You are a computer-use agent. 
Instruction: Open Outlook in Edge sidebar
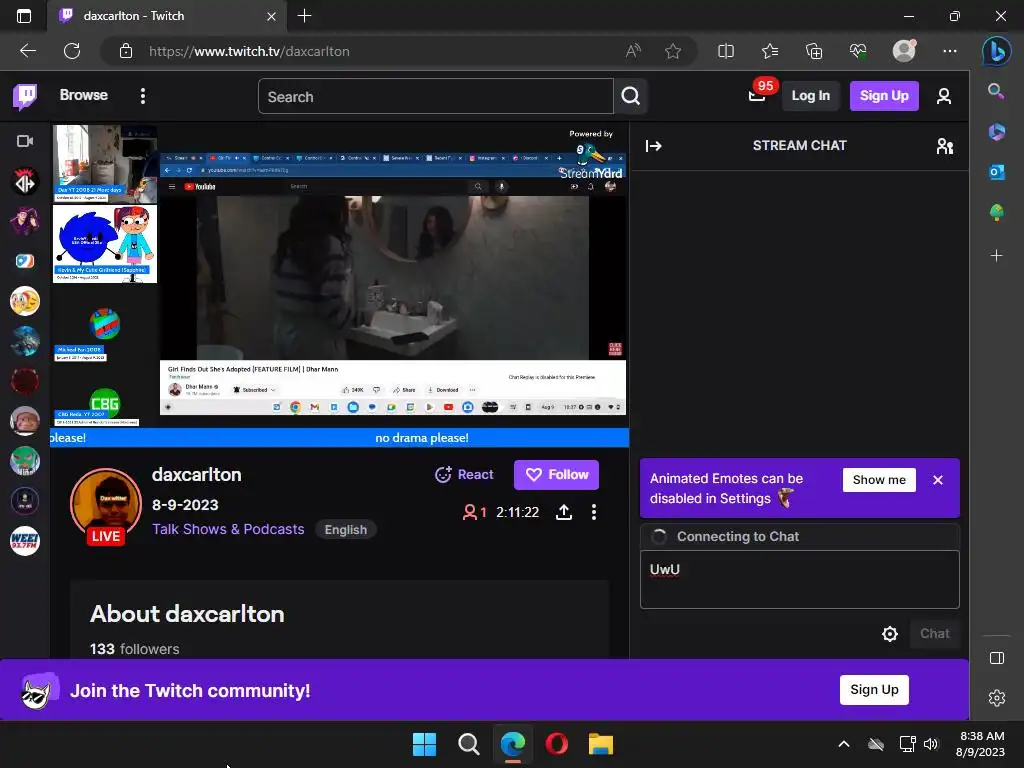click(x=996, y=172)
